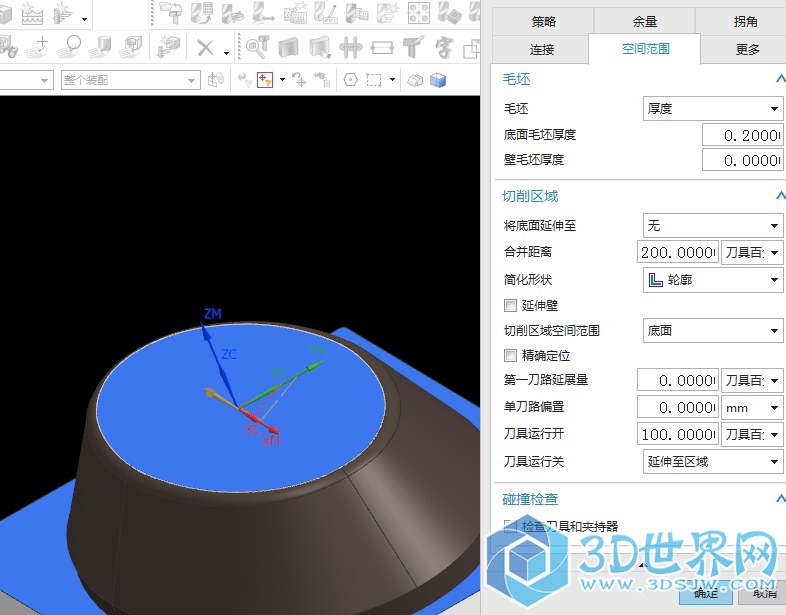Switch to the 连接 tab
786x615 pixels.
click(x=541, y=49)
